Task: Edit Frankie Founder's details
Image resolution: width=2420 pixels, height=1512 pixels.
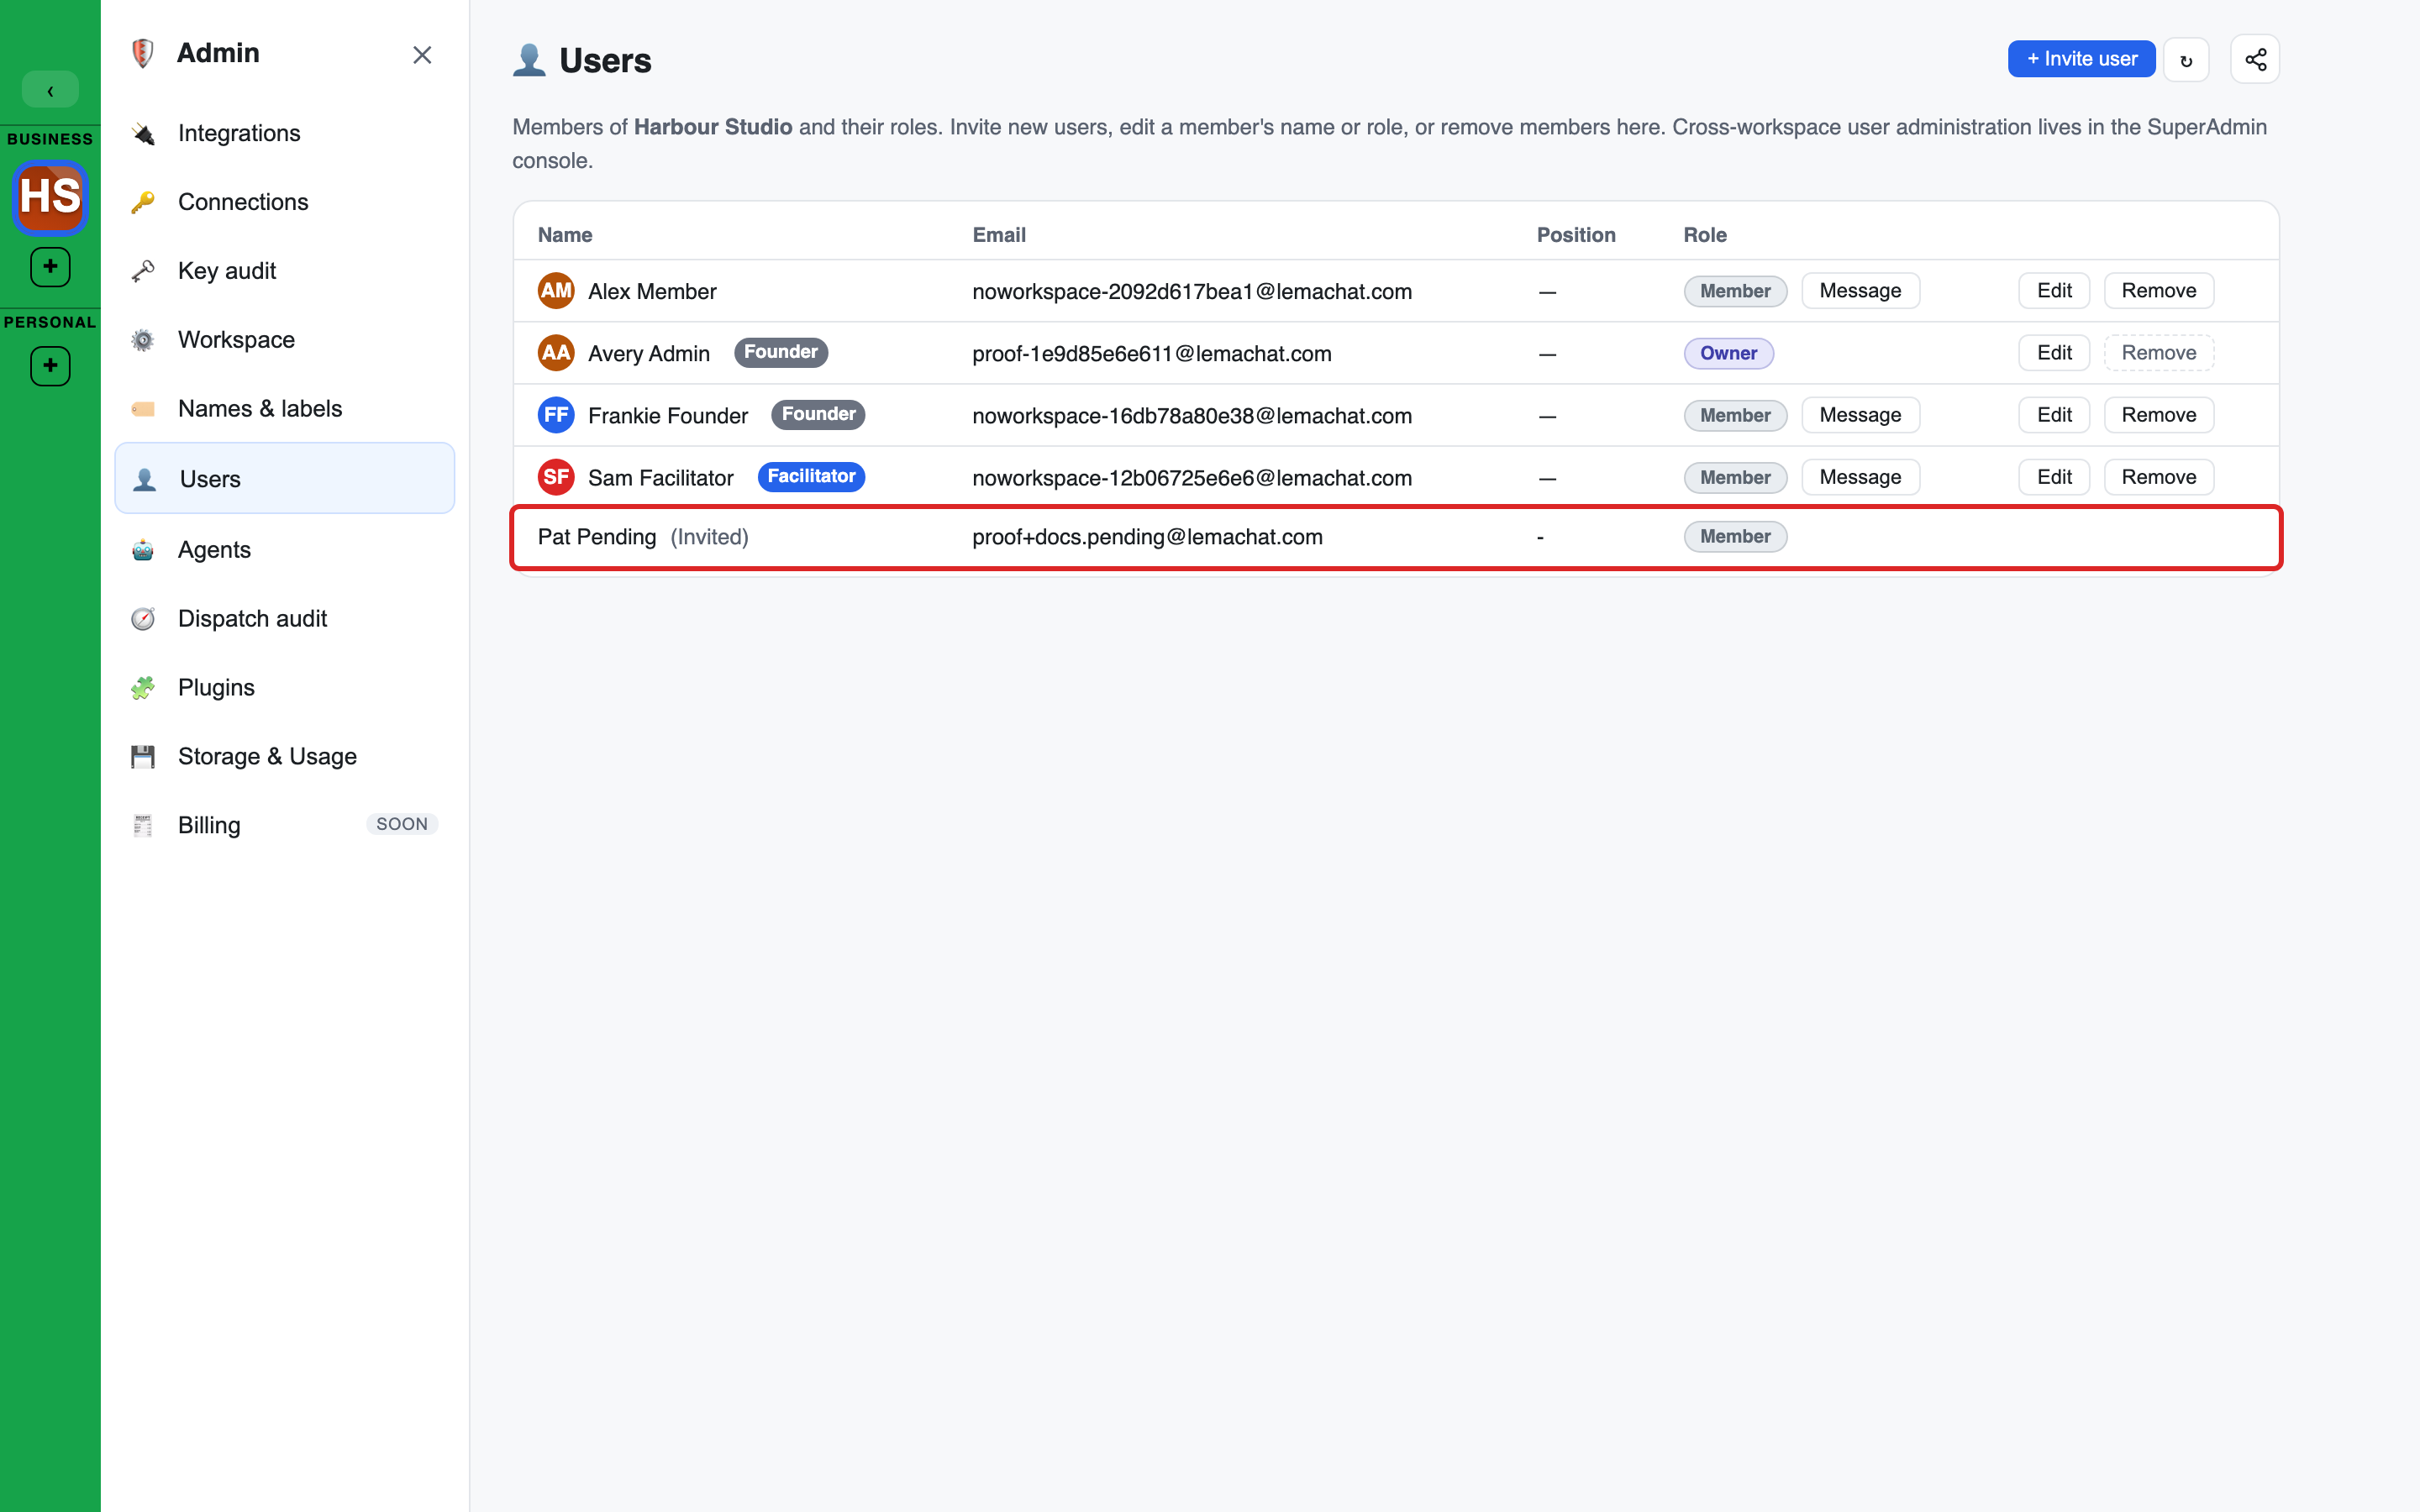Action: [2054, 415]
